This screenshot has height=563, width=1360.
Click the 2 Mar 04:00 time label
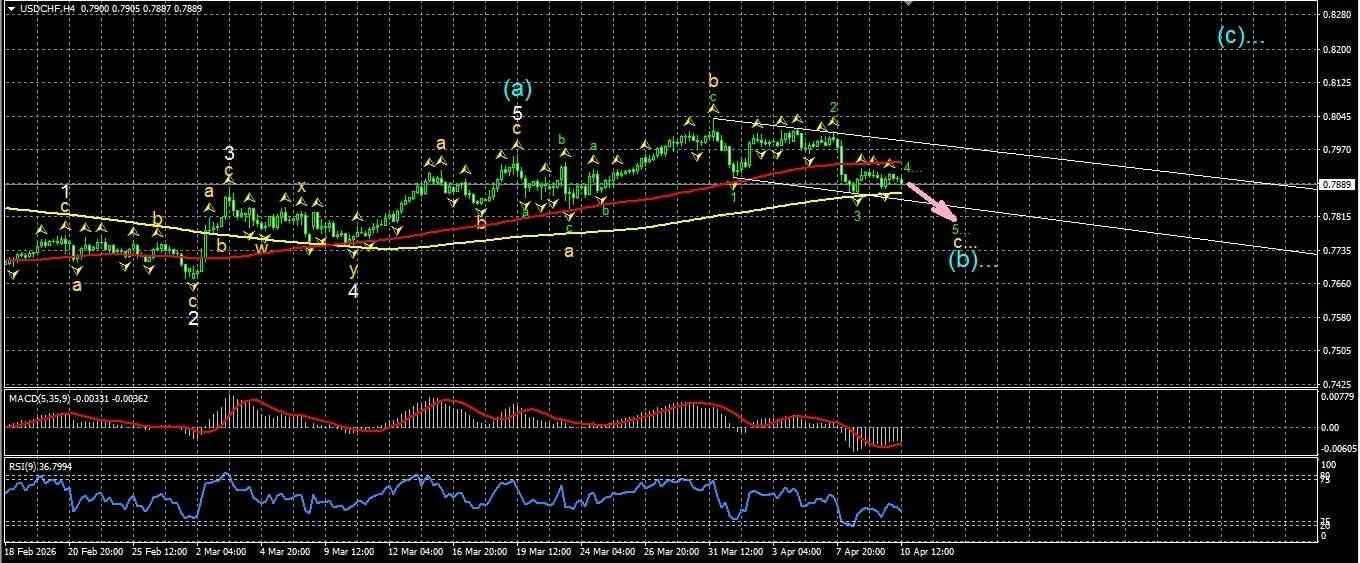coord(222,552)
